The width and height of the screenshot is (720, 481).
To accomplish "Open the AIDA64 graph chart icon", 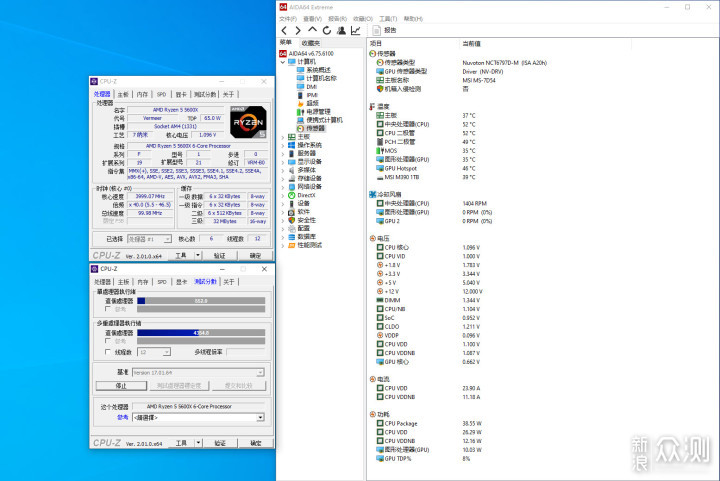I will (355, 30).
